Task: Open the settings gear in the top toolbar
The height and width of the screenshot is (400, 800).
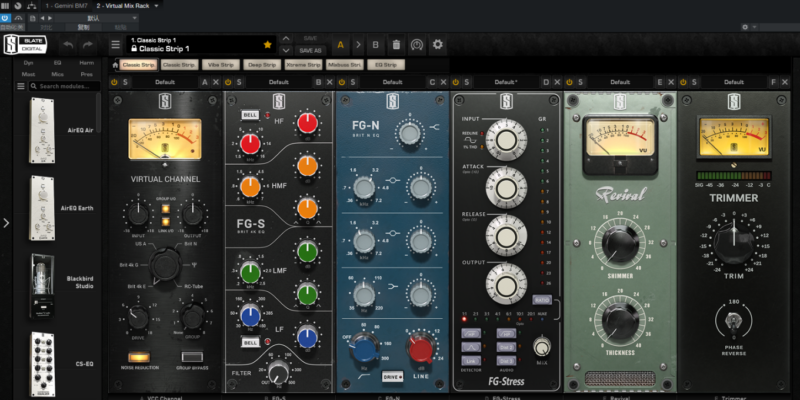Action: (437, 45)
